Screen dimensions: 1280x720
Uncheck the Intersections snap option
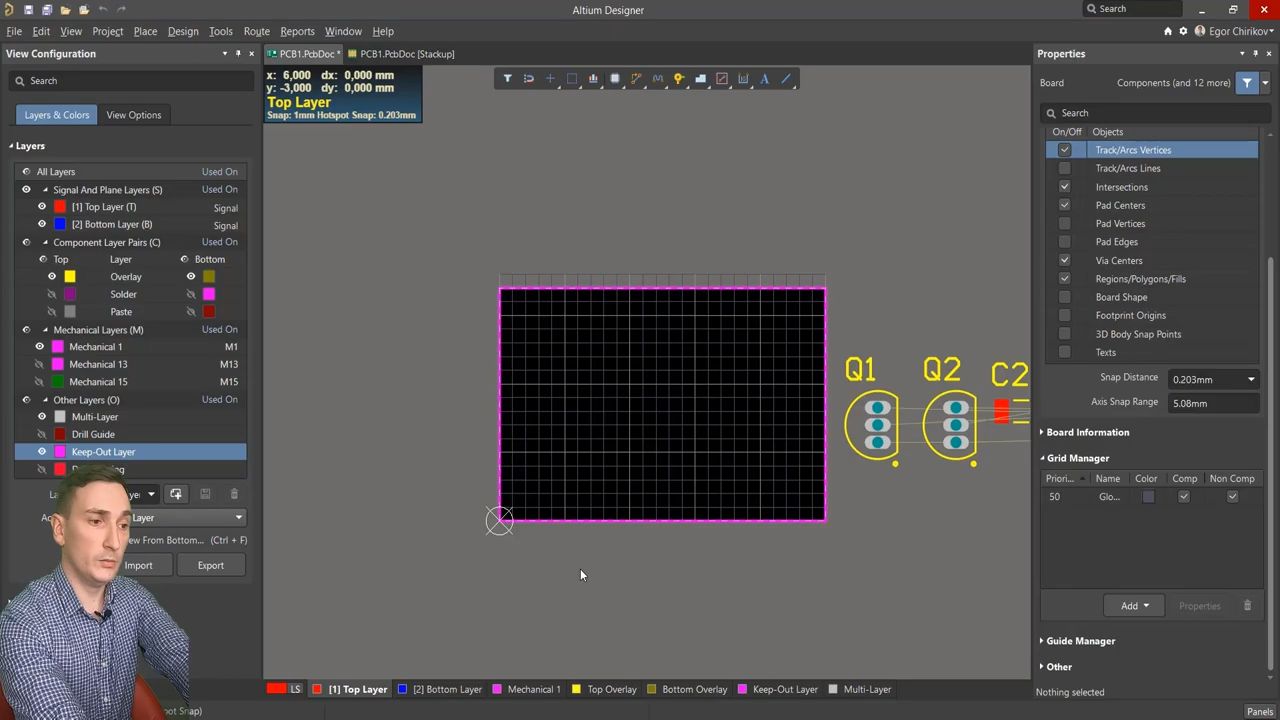coord(1064,187)
